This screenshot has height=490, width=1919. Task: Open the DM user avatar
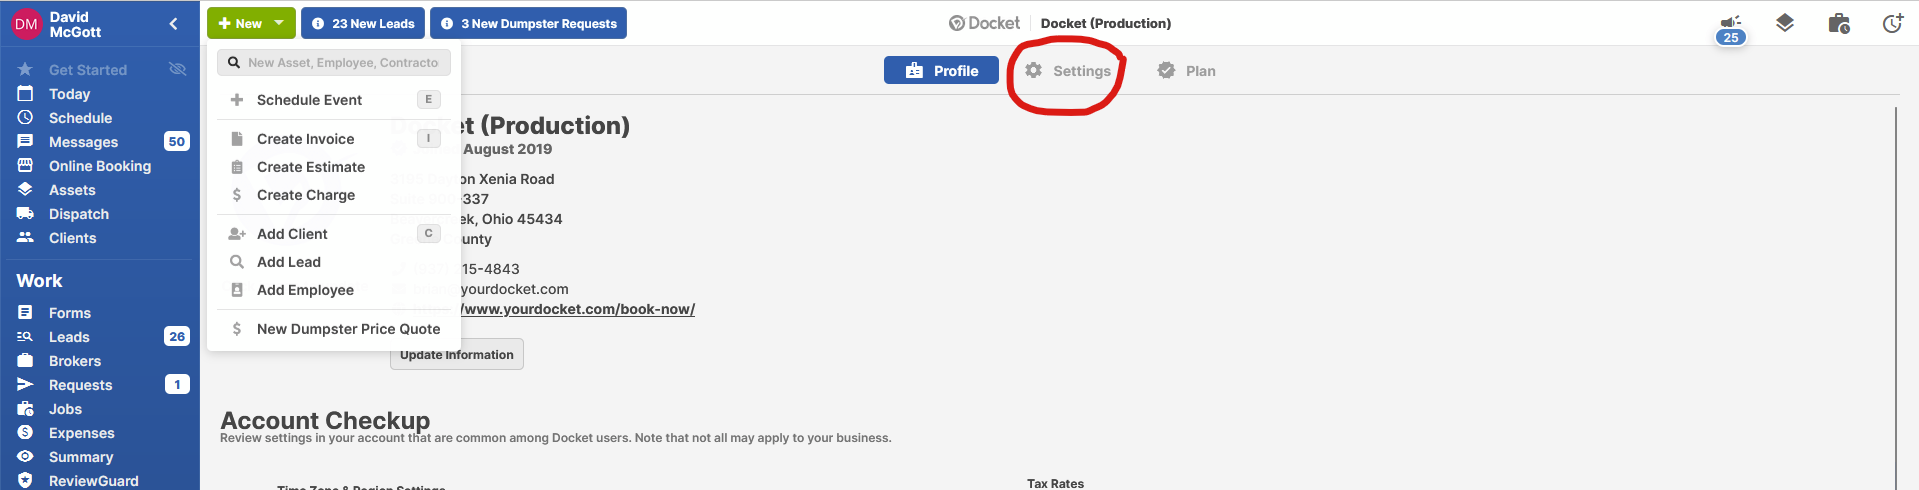tap(26, 24)
